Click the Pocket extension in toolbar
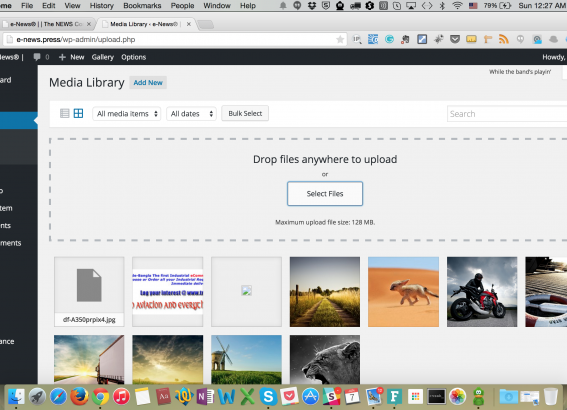The image size is (567, 410). pyautogui.click(x=455, y=39)
